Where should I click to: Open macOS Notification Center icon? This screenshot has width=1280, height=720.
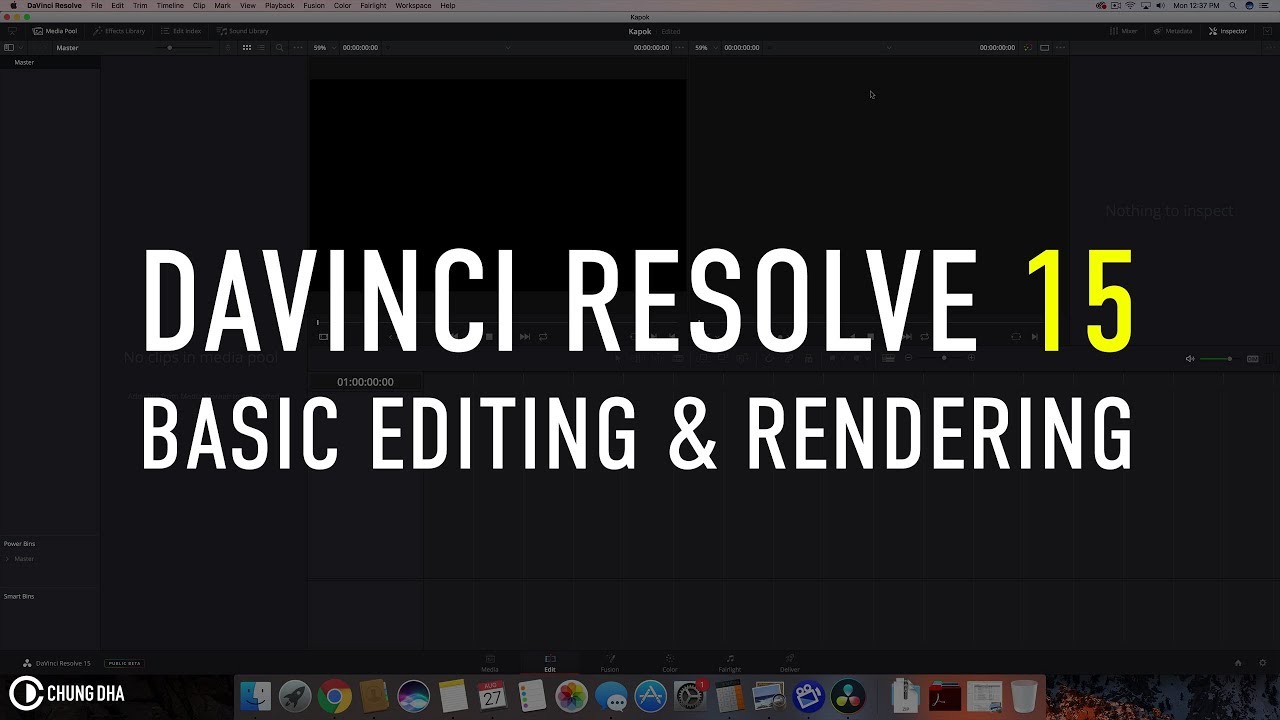[x=1266, y=6]
